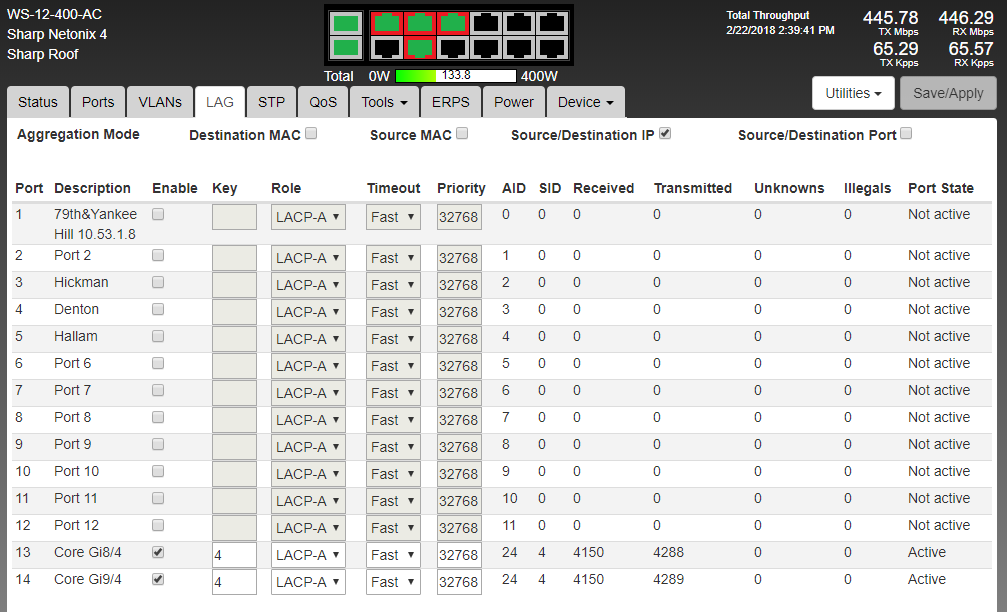Viewport: 1007px width, 612px height.
Task: Click the active port 4 jack icon
Action: pyautogui.click(x=420, y=47)
